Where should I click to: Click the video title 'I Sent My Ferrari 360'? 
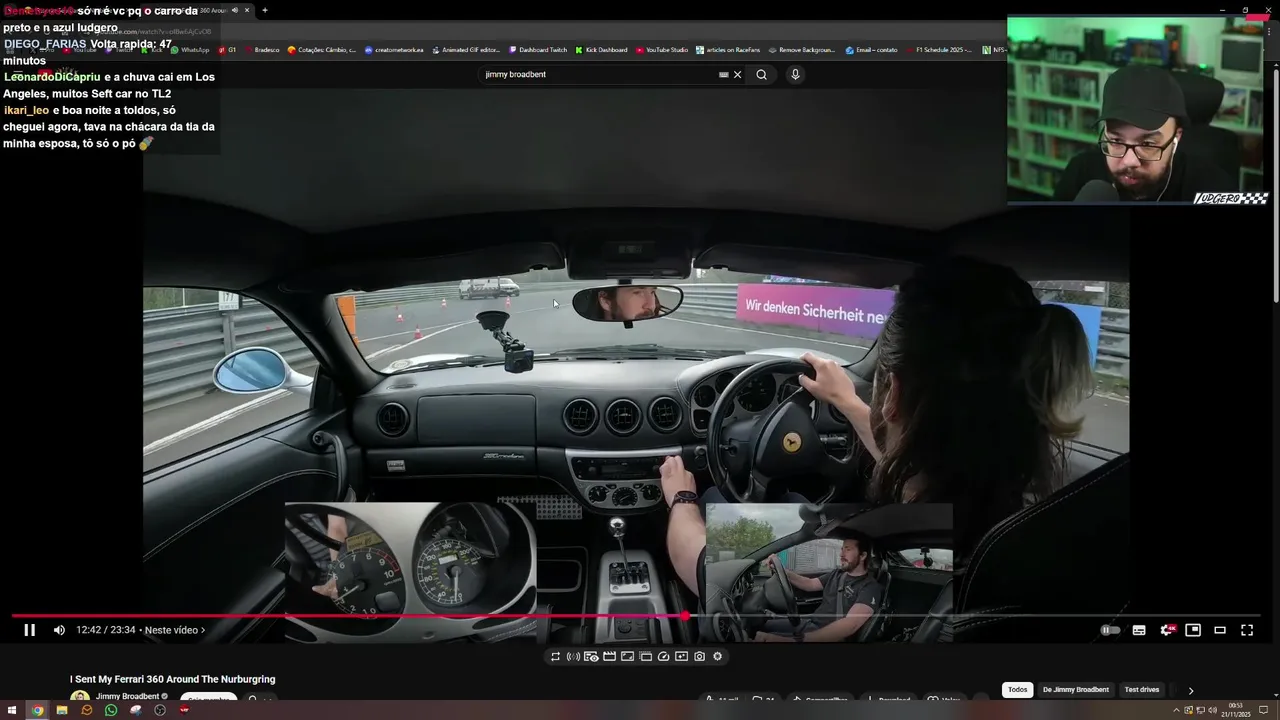(172, 680)
